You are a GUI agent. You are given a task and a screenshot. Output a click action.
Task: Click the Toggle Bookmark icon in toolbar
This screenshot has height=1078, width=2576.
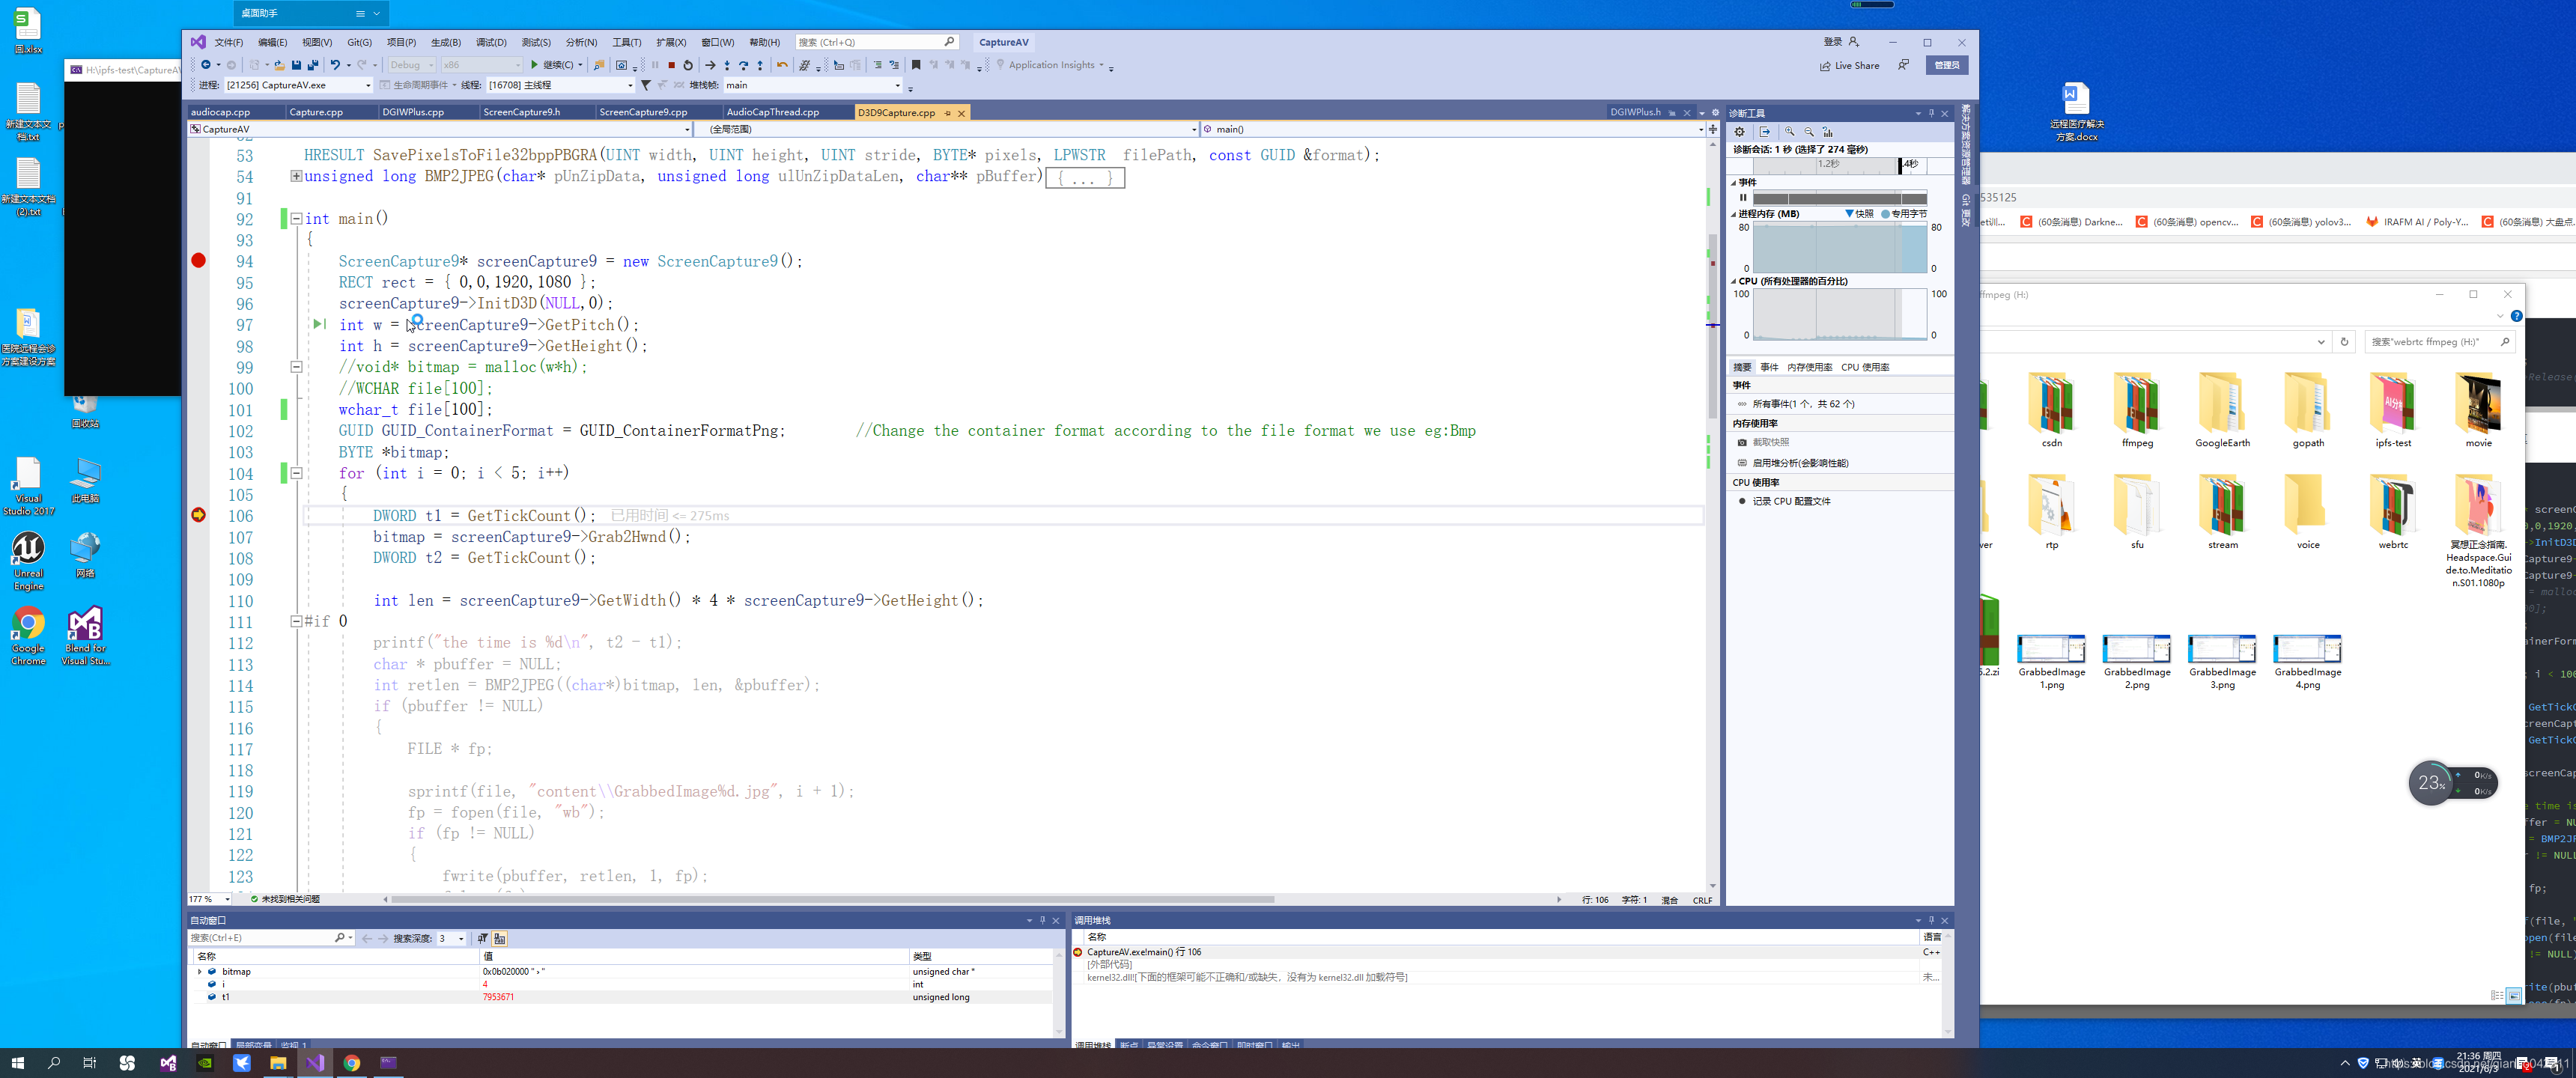click(x=916, y=65)
